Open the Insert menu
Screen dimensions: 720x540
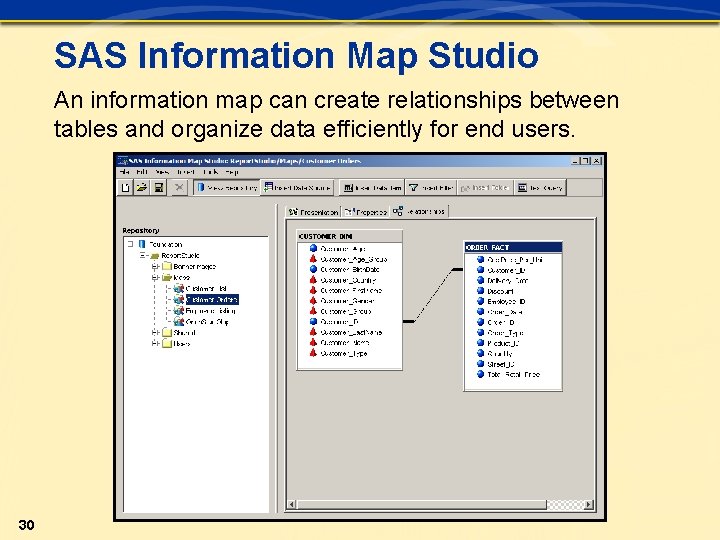tap(186, 172)
